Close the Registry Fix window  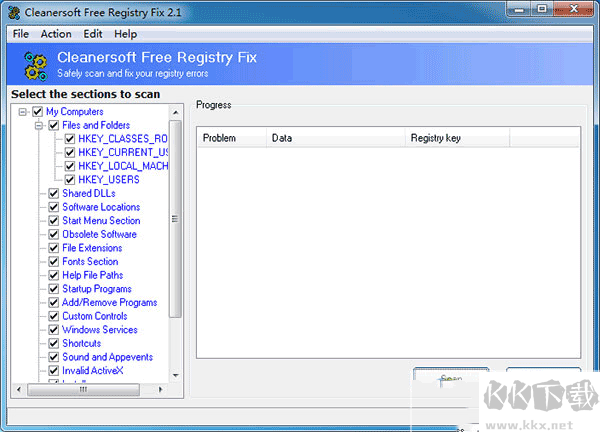tap(574, 9)
